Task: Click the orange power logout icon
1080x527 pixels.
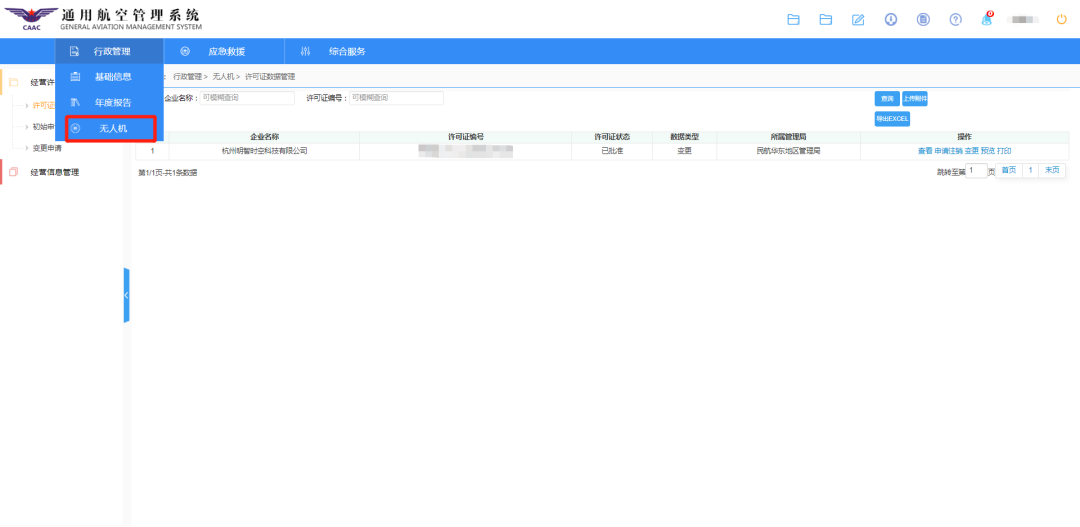Action: point(1061,20)
